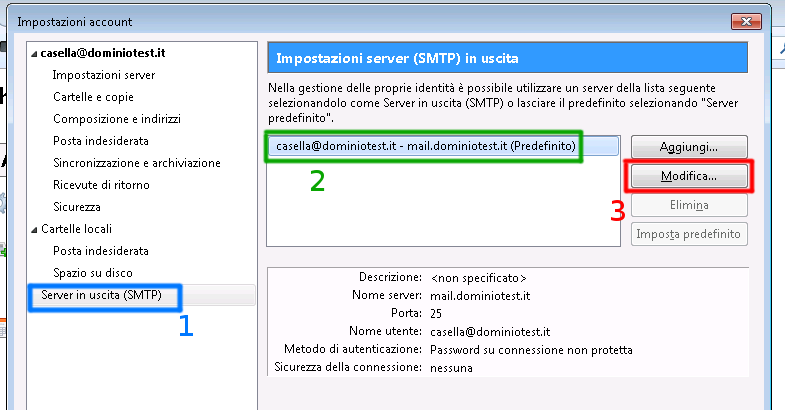Open Composizione e indirizzi settings
Viewport: 785px width, 410px height.
coord(117,119)
